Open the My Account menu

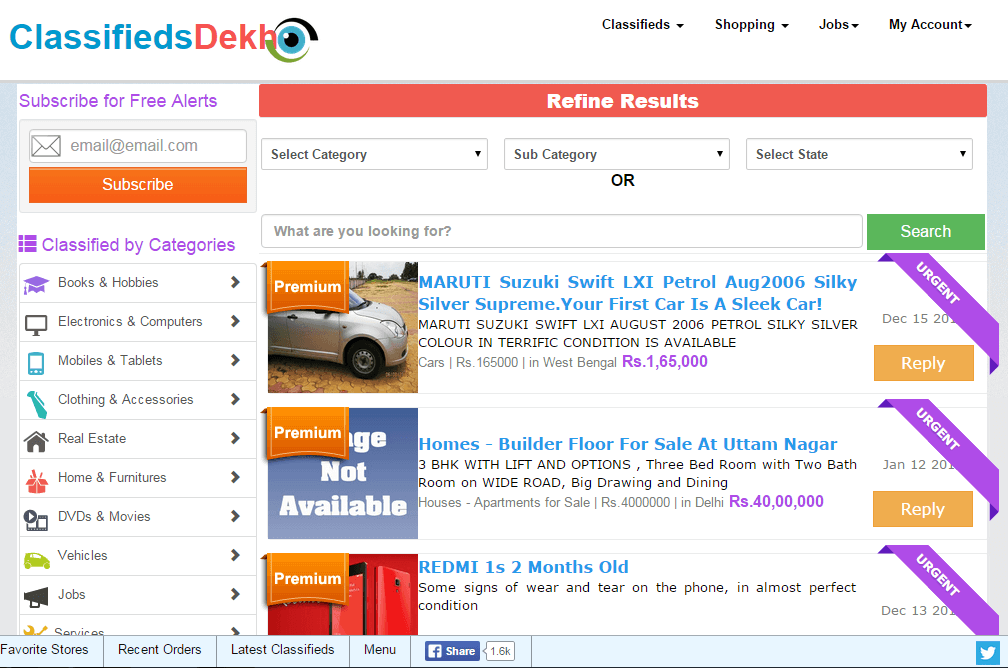[930, 24]
